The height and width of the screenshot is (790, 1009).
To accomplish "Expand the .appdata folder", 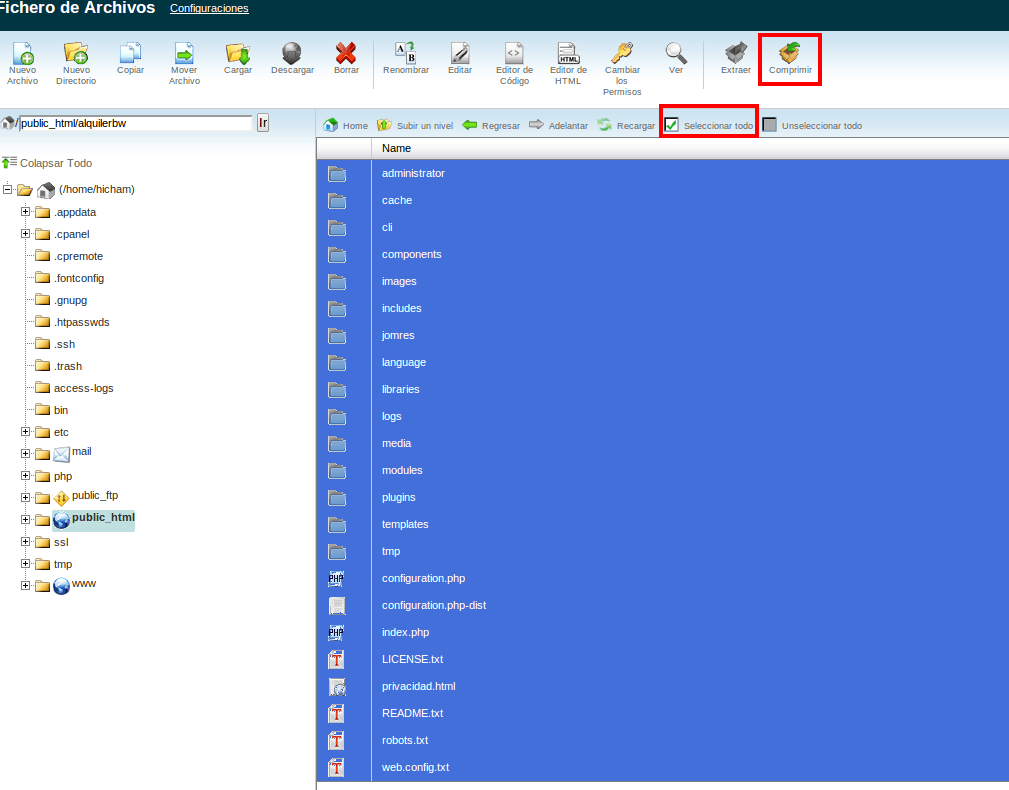I will tap(26, 212).
